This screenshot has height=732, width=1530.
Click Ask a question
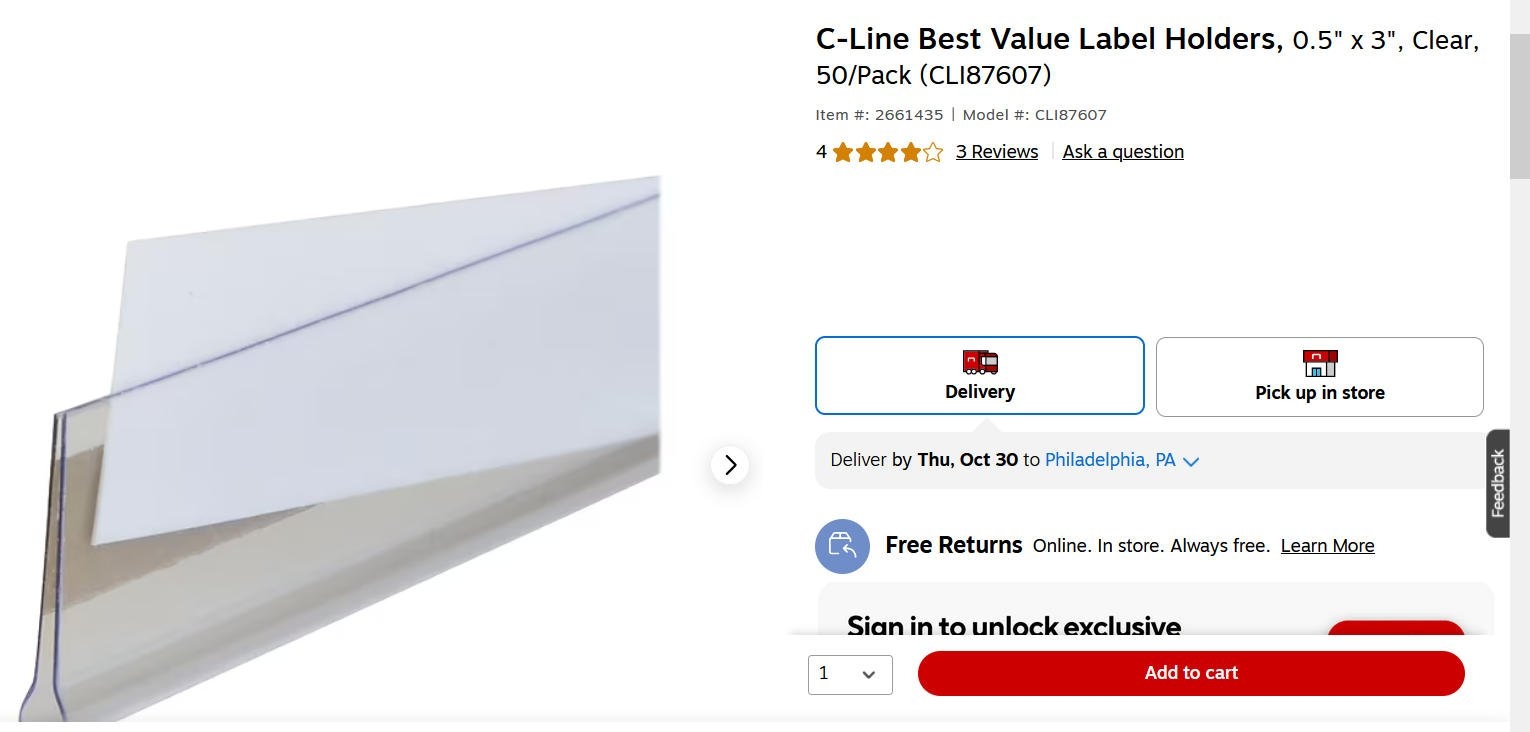point(1122,151)
